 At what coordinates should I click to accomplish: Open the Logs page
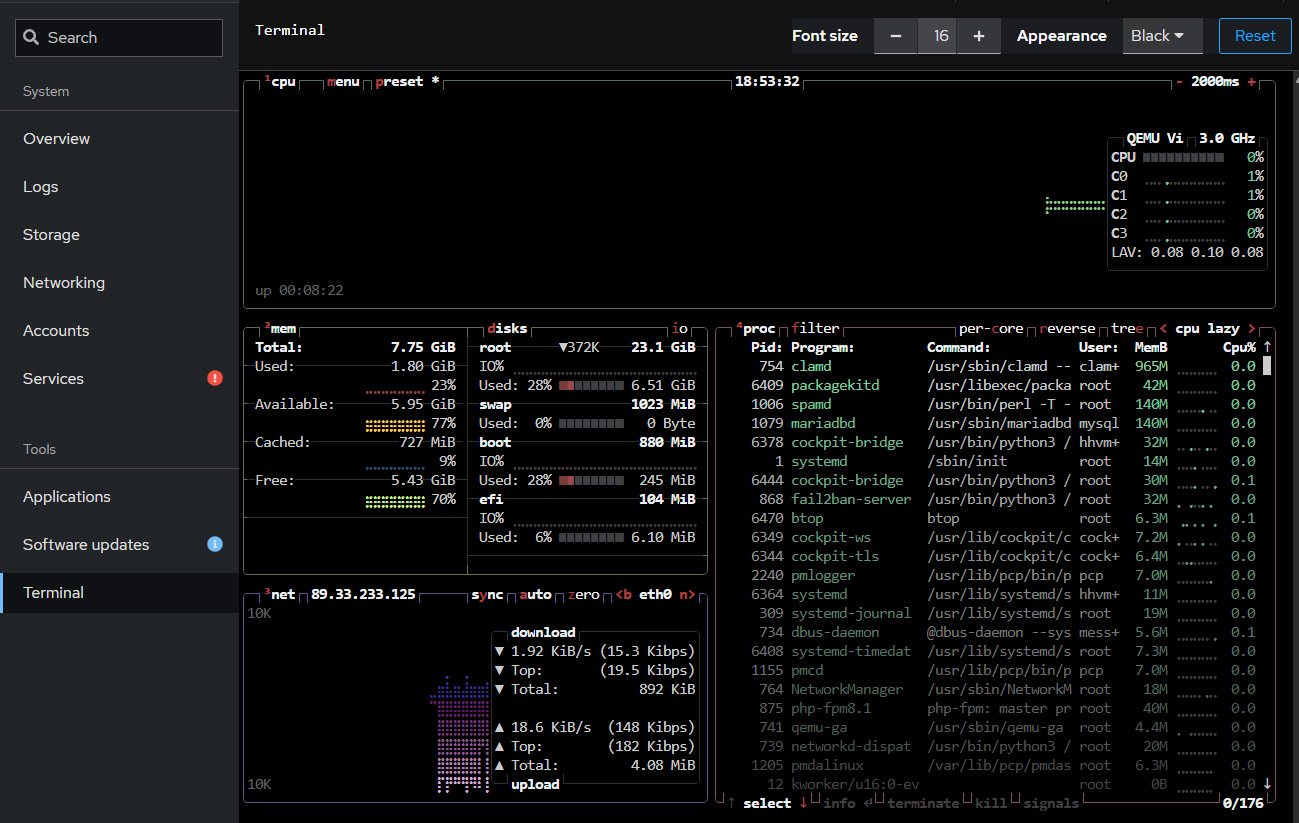120,187
